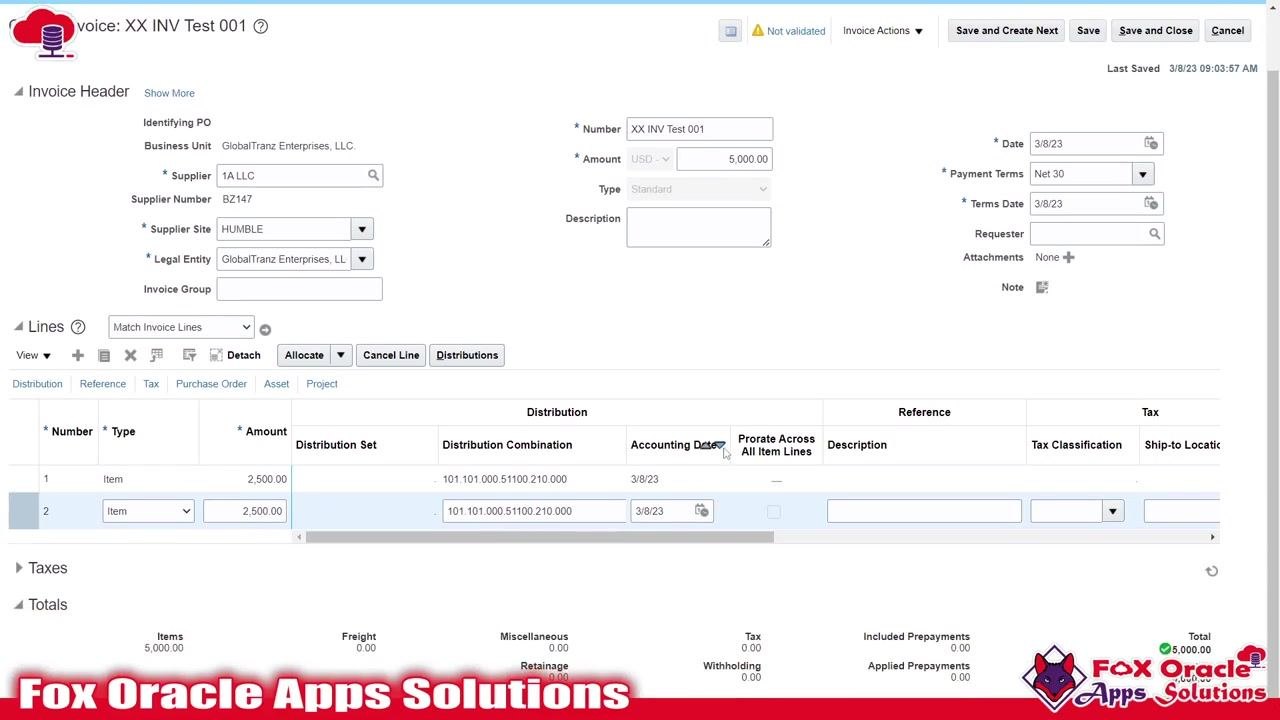Screen dimensions: 1280x720
Task: Click the Show More link
Action: click(x=169, y=93)
